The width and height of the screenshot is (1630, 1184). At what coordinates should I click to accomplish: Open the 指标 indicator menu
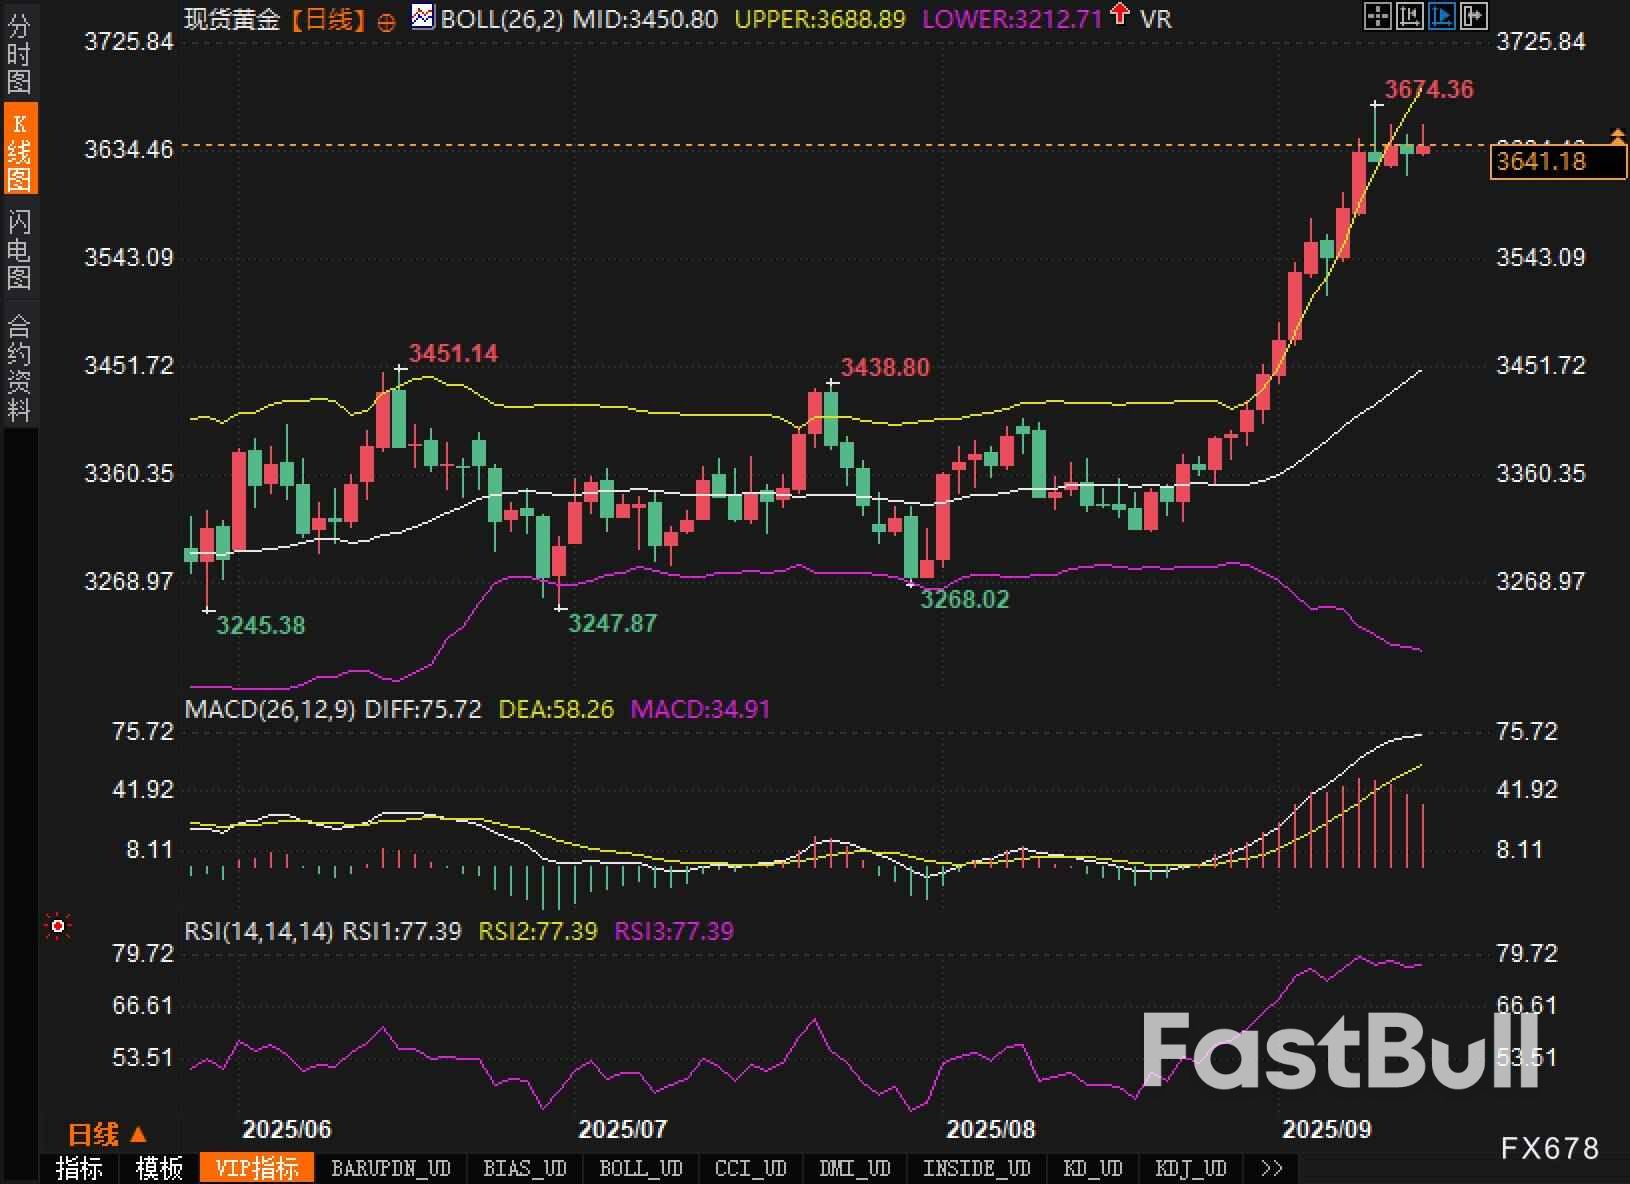pyautogui.click(x=79, y=1168)
